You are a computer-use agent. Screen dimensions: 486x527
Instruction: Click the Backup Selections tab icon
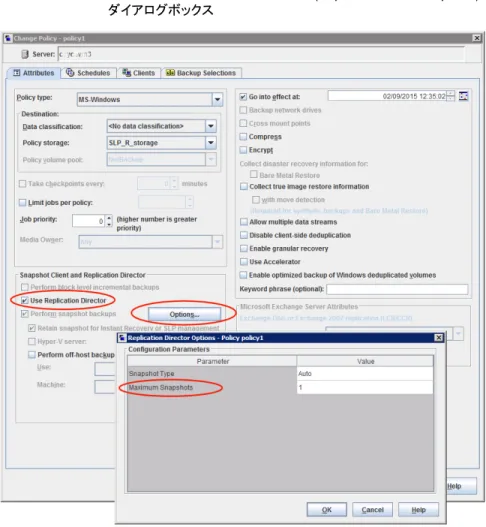pos(170,73)
